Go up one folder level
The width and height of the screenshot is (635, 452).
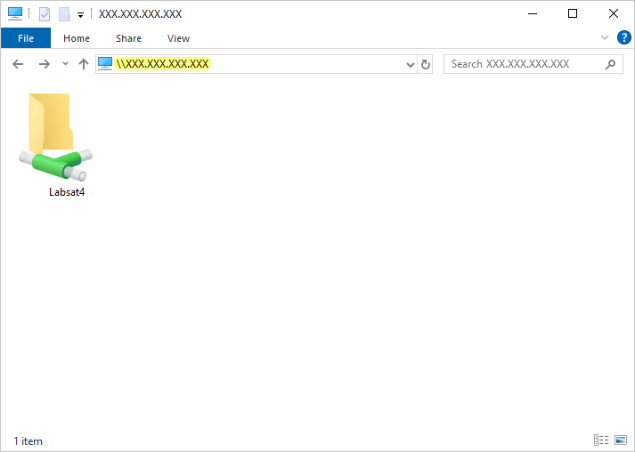[83, 64]
